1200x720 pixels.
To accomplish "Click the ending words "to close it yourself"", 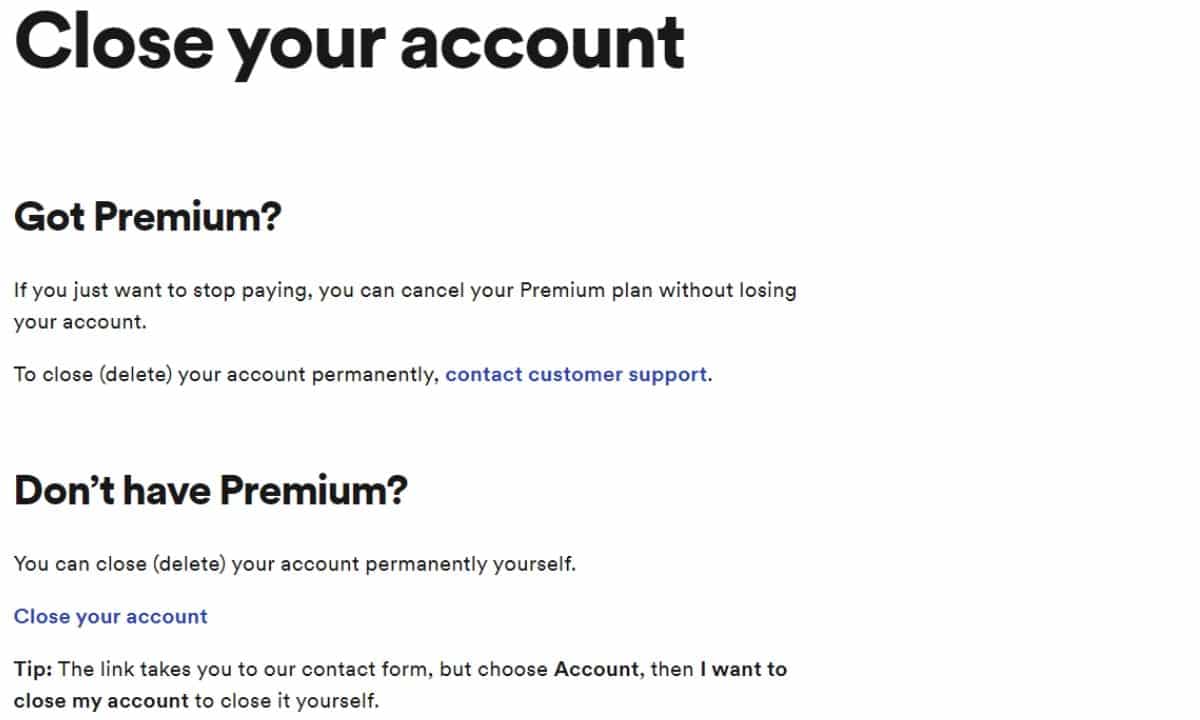I will [287, 700].
